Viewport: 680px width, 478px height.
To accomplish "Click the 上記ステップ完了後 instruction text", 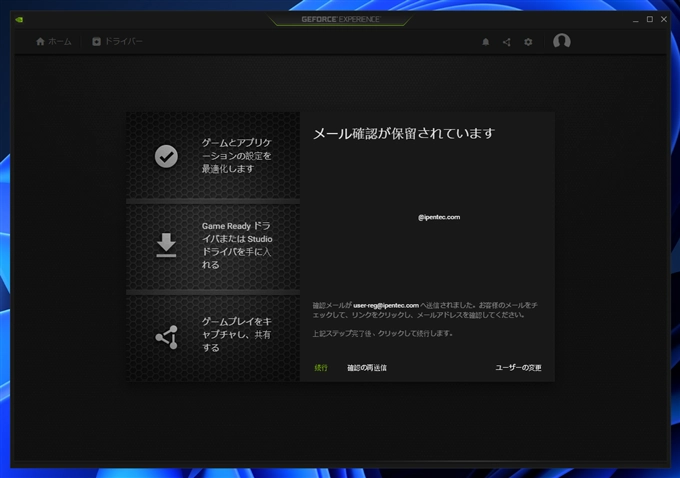I will [x=382, y=334].
